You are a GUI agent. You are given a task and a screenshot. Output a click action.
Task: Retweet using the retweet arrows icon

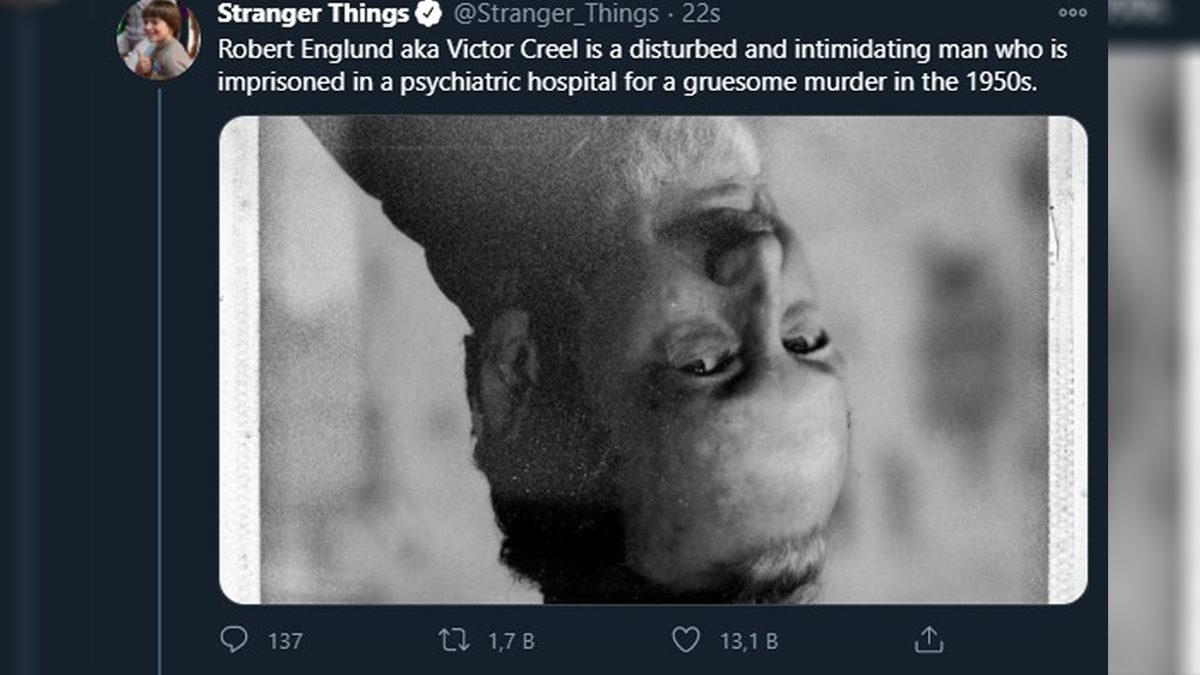(x=454, y=639)
